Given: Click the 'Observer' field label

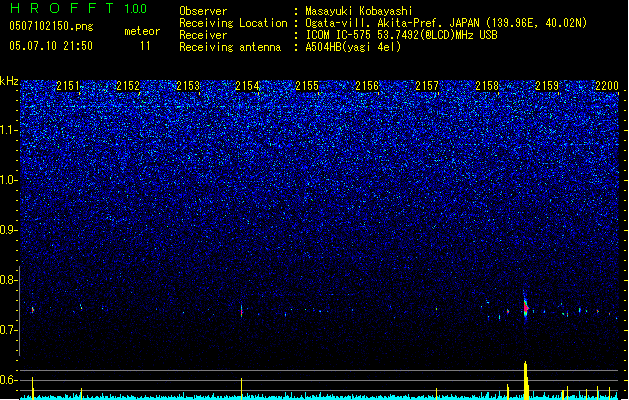Looking at the screenshot, I should coord(203,11).
